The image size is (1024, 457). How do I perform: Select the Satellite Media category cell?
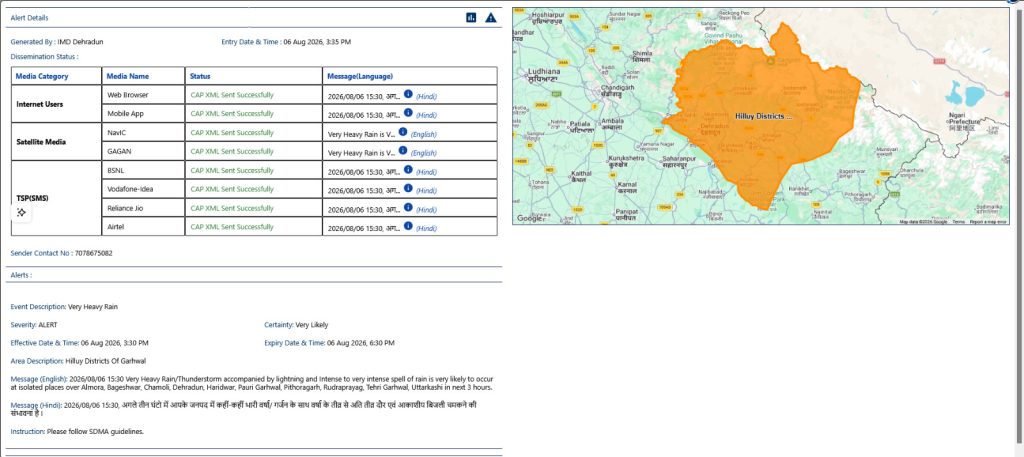coord(56,142)
